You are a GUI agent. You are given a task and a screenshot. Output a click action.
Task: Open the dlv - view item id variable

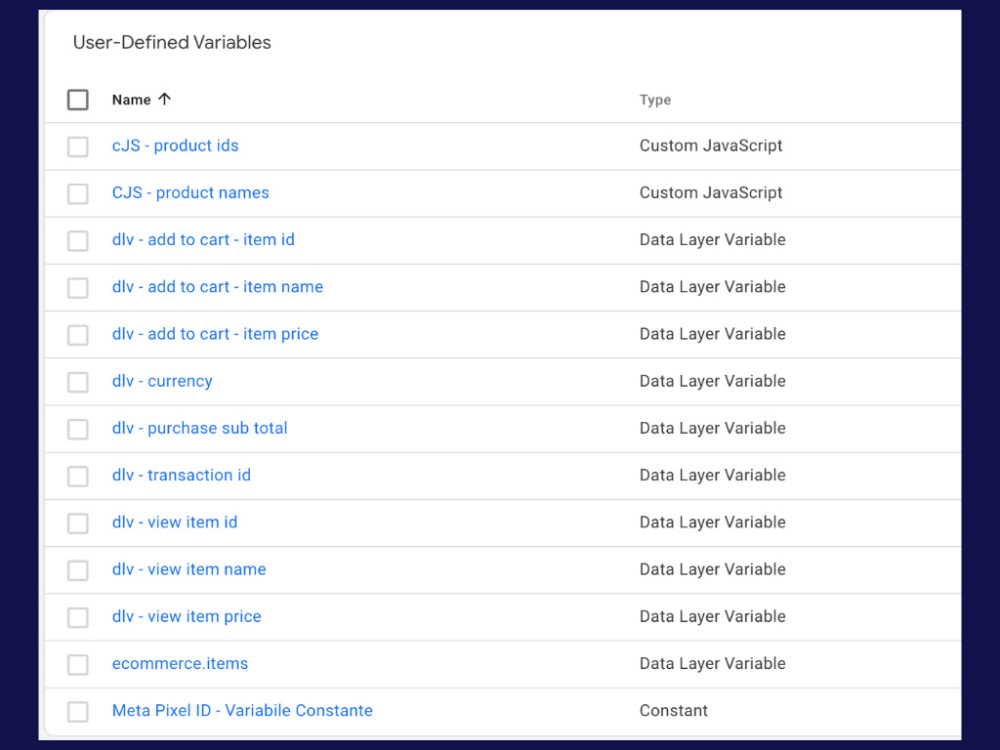coord(175,522)
